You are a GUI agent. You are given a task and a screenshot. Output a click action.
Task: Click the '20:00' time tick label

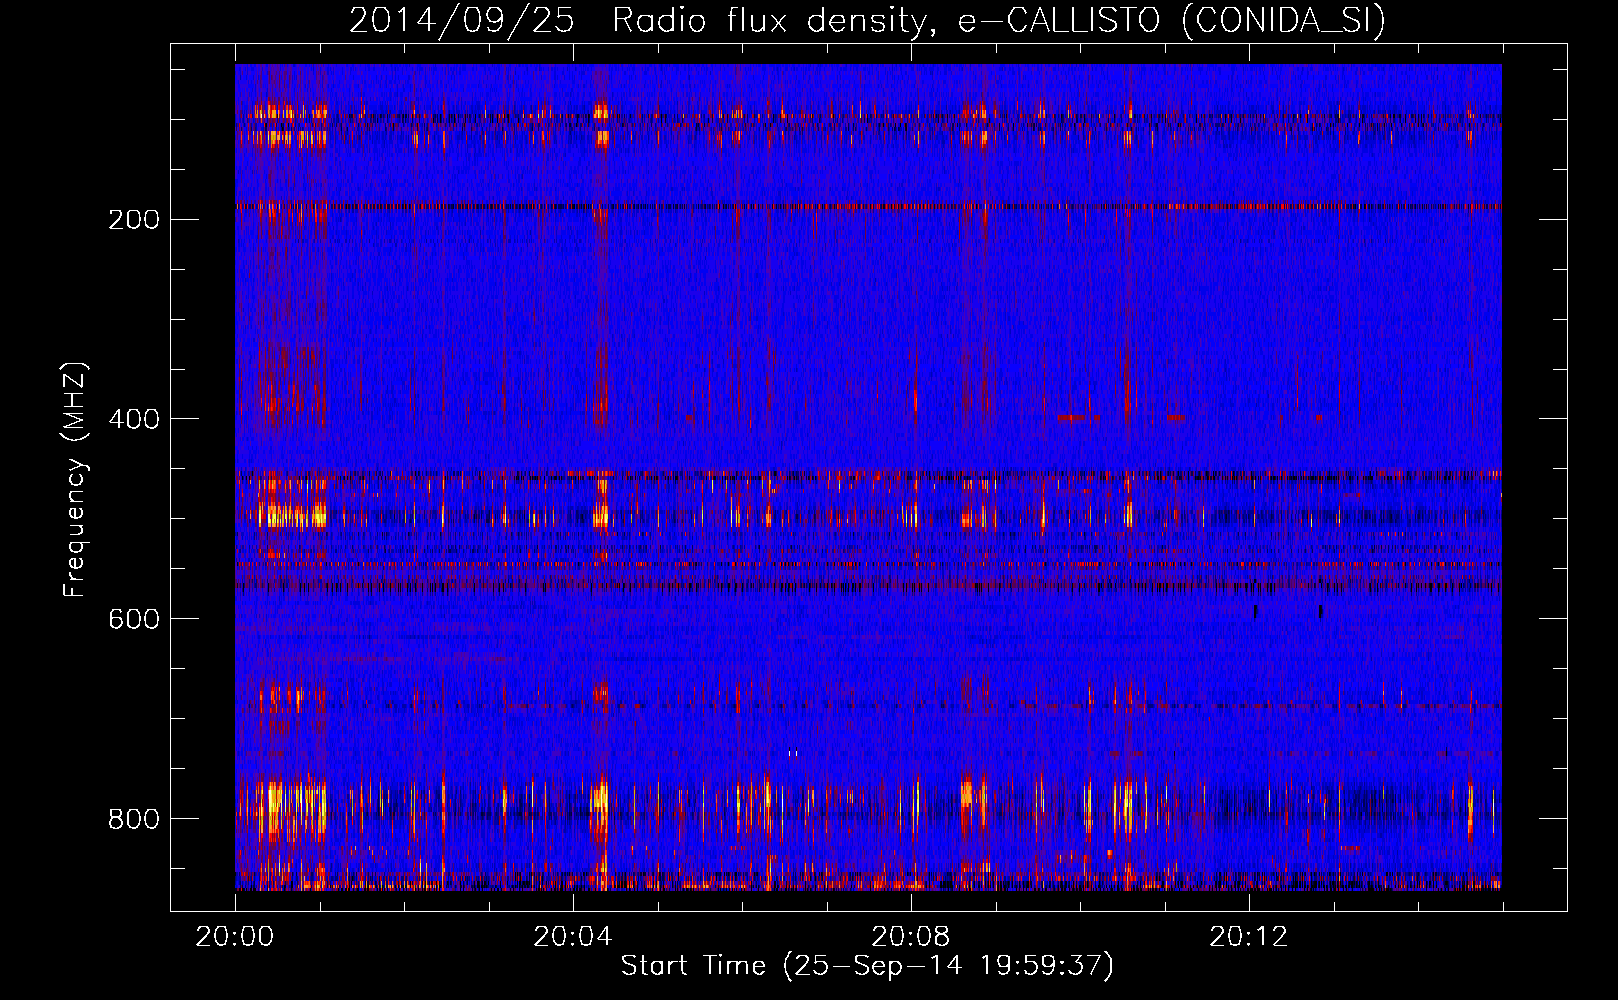coord(234,937)
